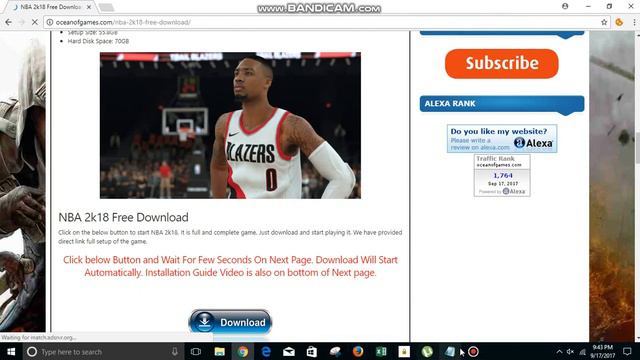
Task: Stop loading the page
Action: point(35,22)
